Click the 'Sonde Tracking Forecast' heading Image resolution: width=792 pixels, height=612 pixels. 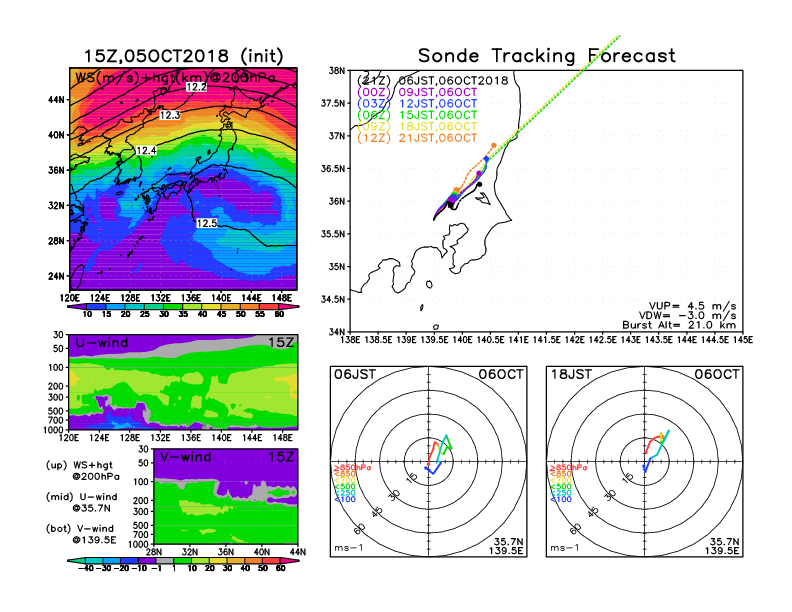tap(547, 55)
